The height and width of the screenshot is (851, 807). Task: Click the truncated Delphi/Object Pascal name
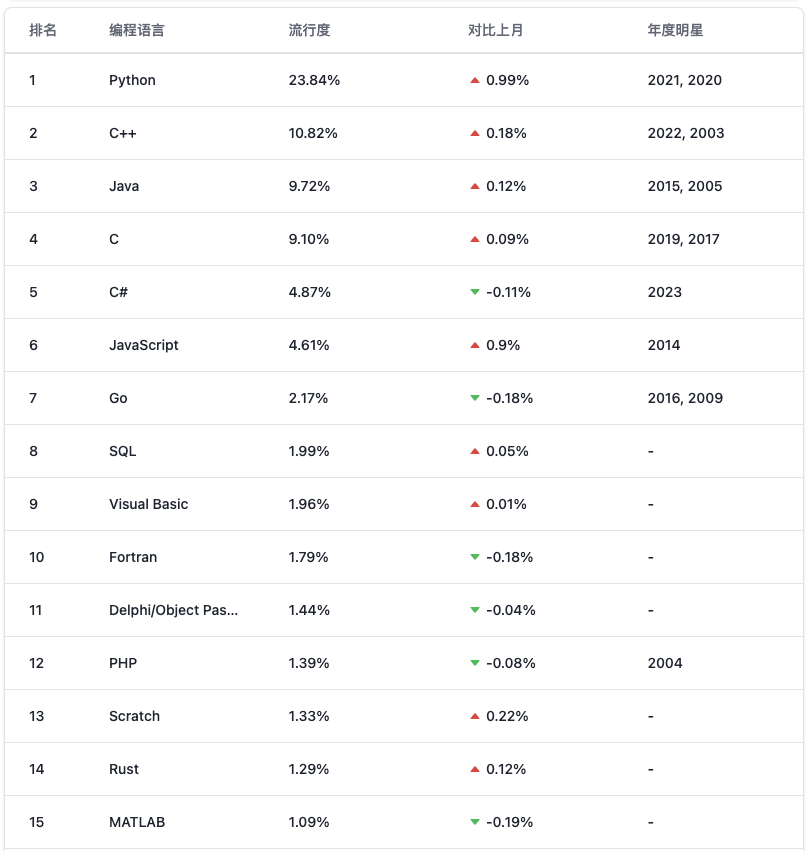coord(173,610)
